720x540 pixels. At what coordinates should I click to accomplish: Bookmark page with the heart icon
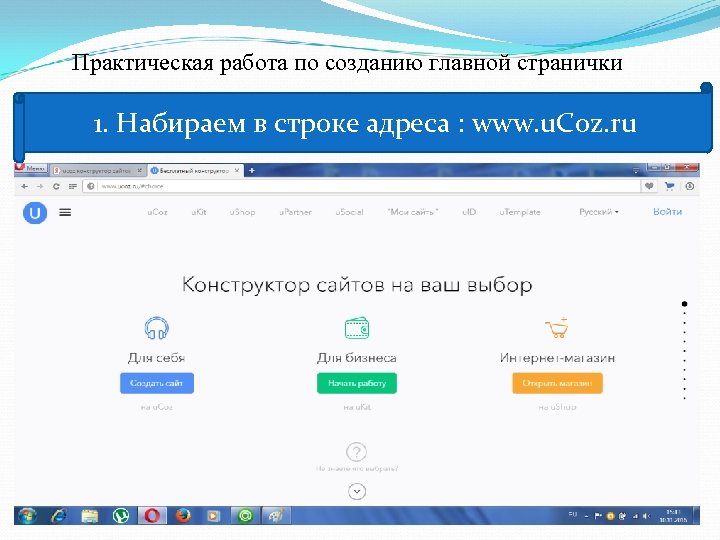coord(649,186)
